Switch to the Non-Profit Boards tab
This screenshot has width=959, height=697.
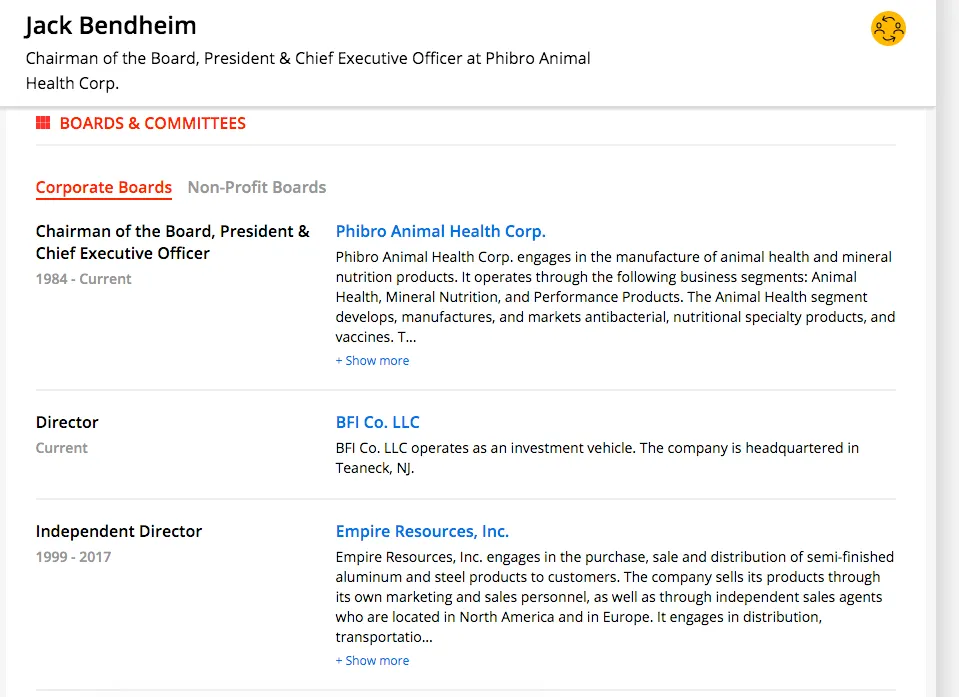[257, 187]
